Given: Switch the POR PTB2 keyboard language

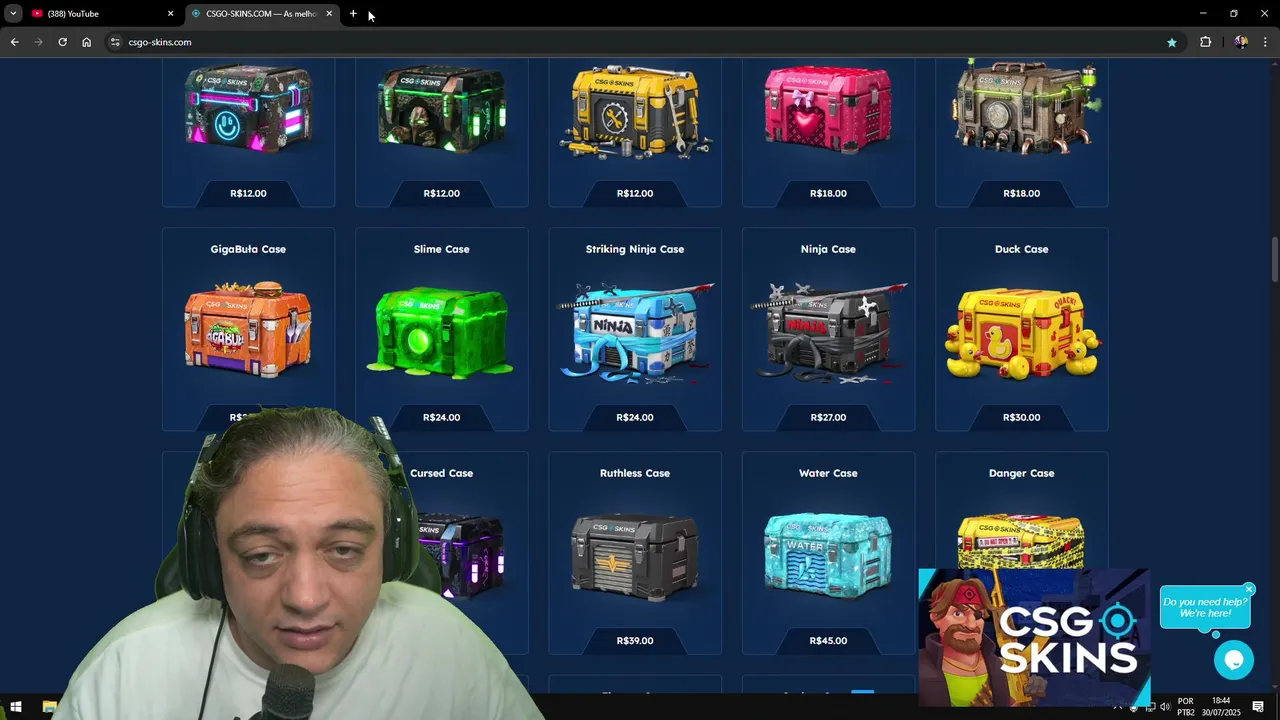Looking at the screenshot, I should 1186,707.
